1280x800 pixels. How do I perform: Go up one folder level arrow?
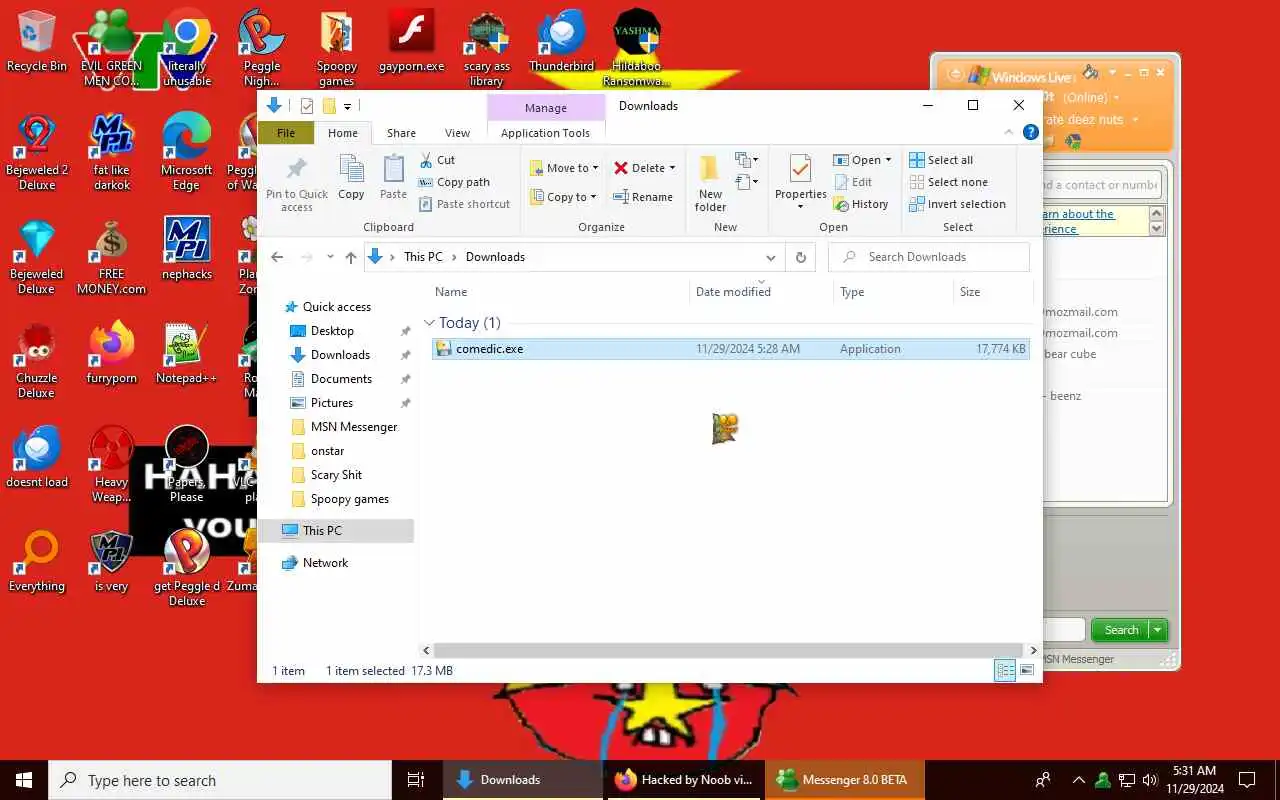pos(350,257)
